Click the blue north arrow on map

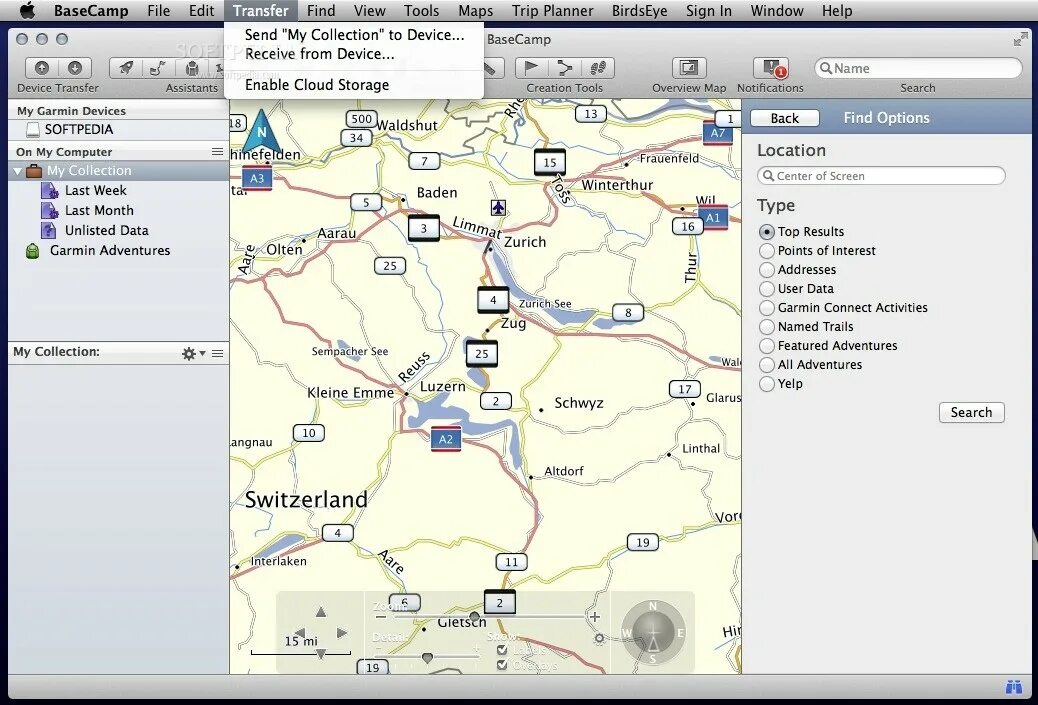261,132
